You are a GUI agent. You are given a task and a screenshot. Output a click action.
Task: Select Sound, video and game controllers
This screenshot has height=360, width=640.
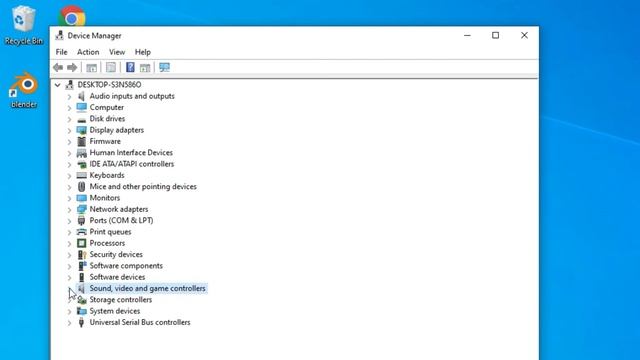[x=147, y=288]
